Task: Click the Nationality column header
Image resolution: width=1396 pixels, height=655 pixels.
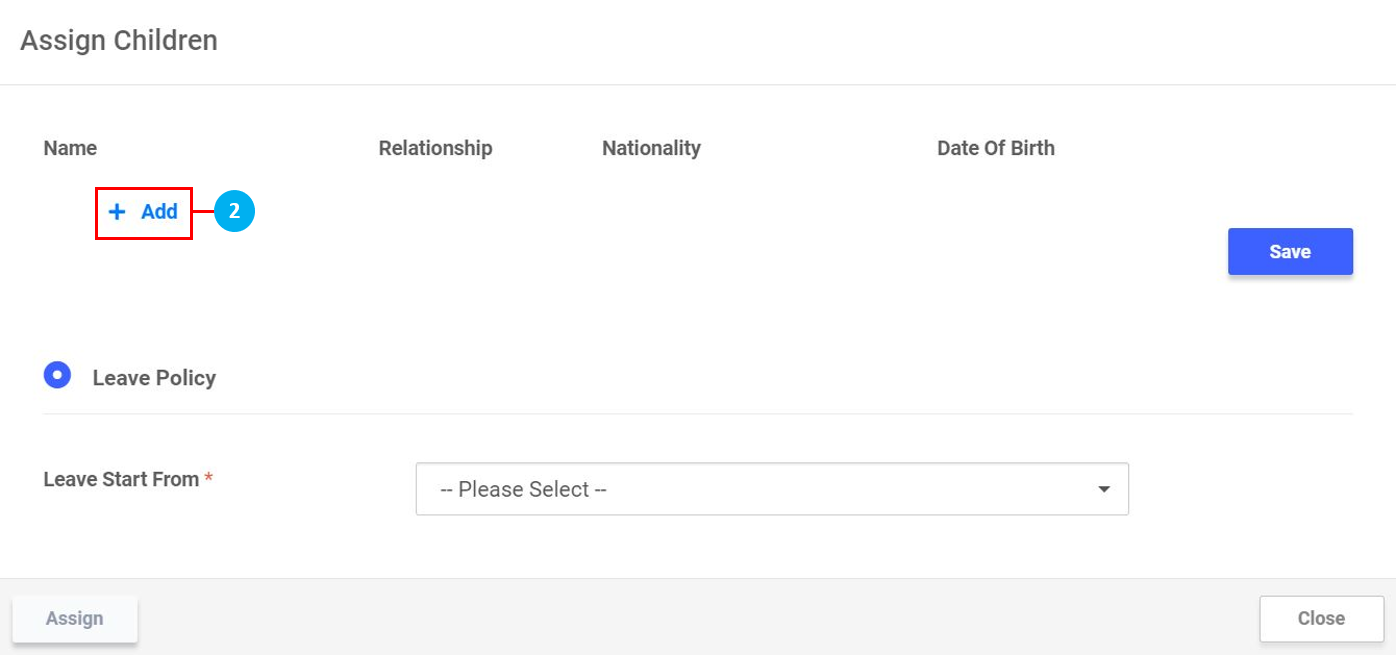Action: [x=651, y=148]
